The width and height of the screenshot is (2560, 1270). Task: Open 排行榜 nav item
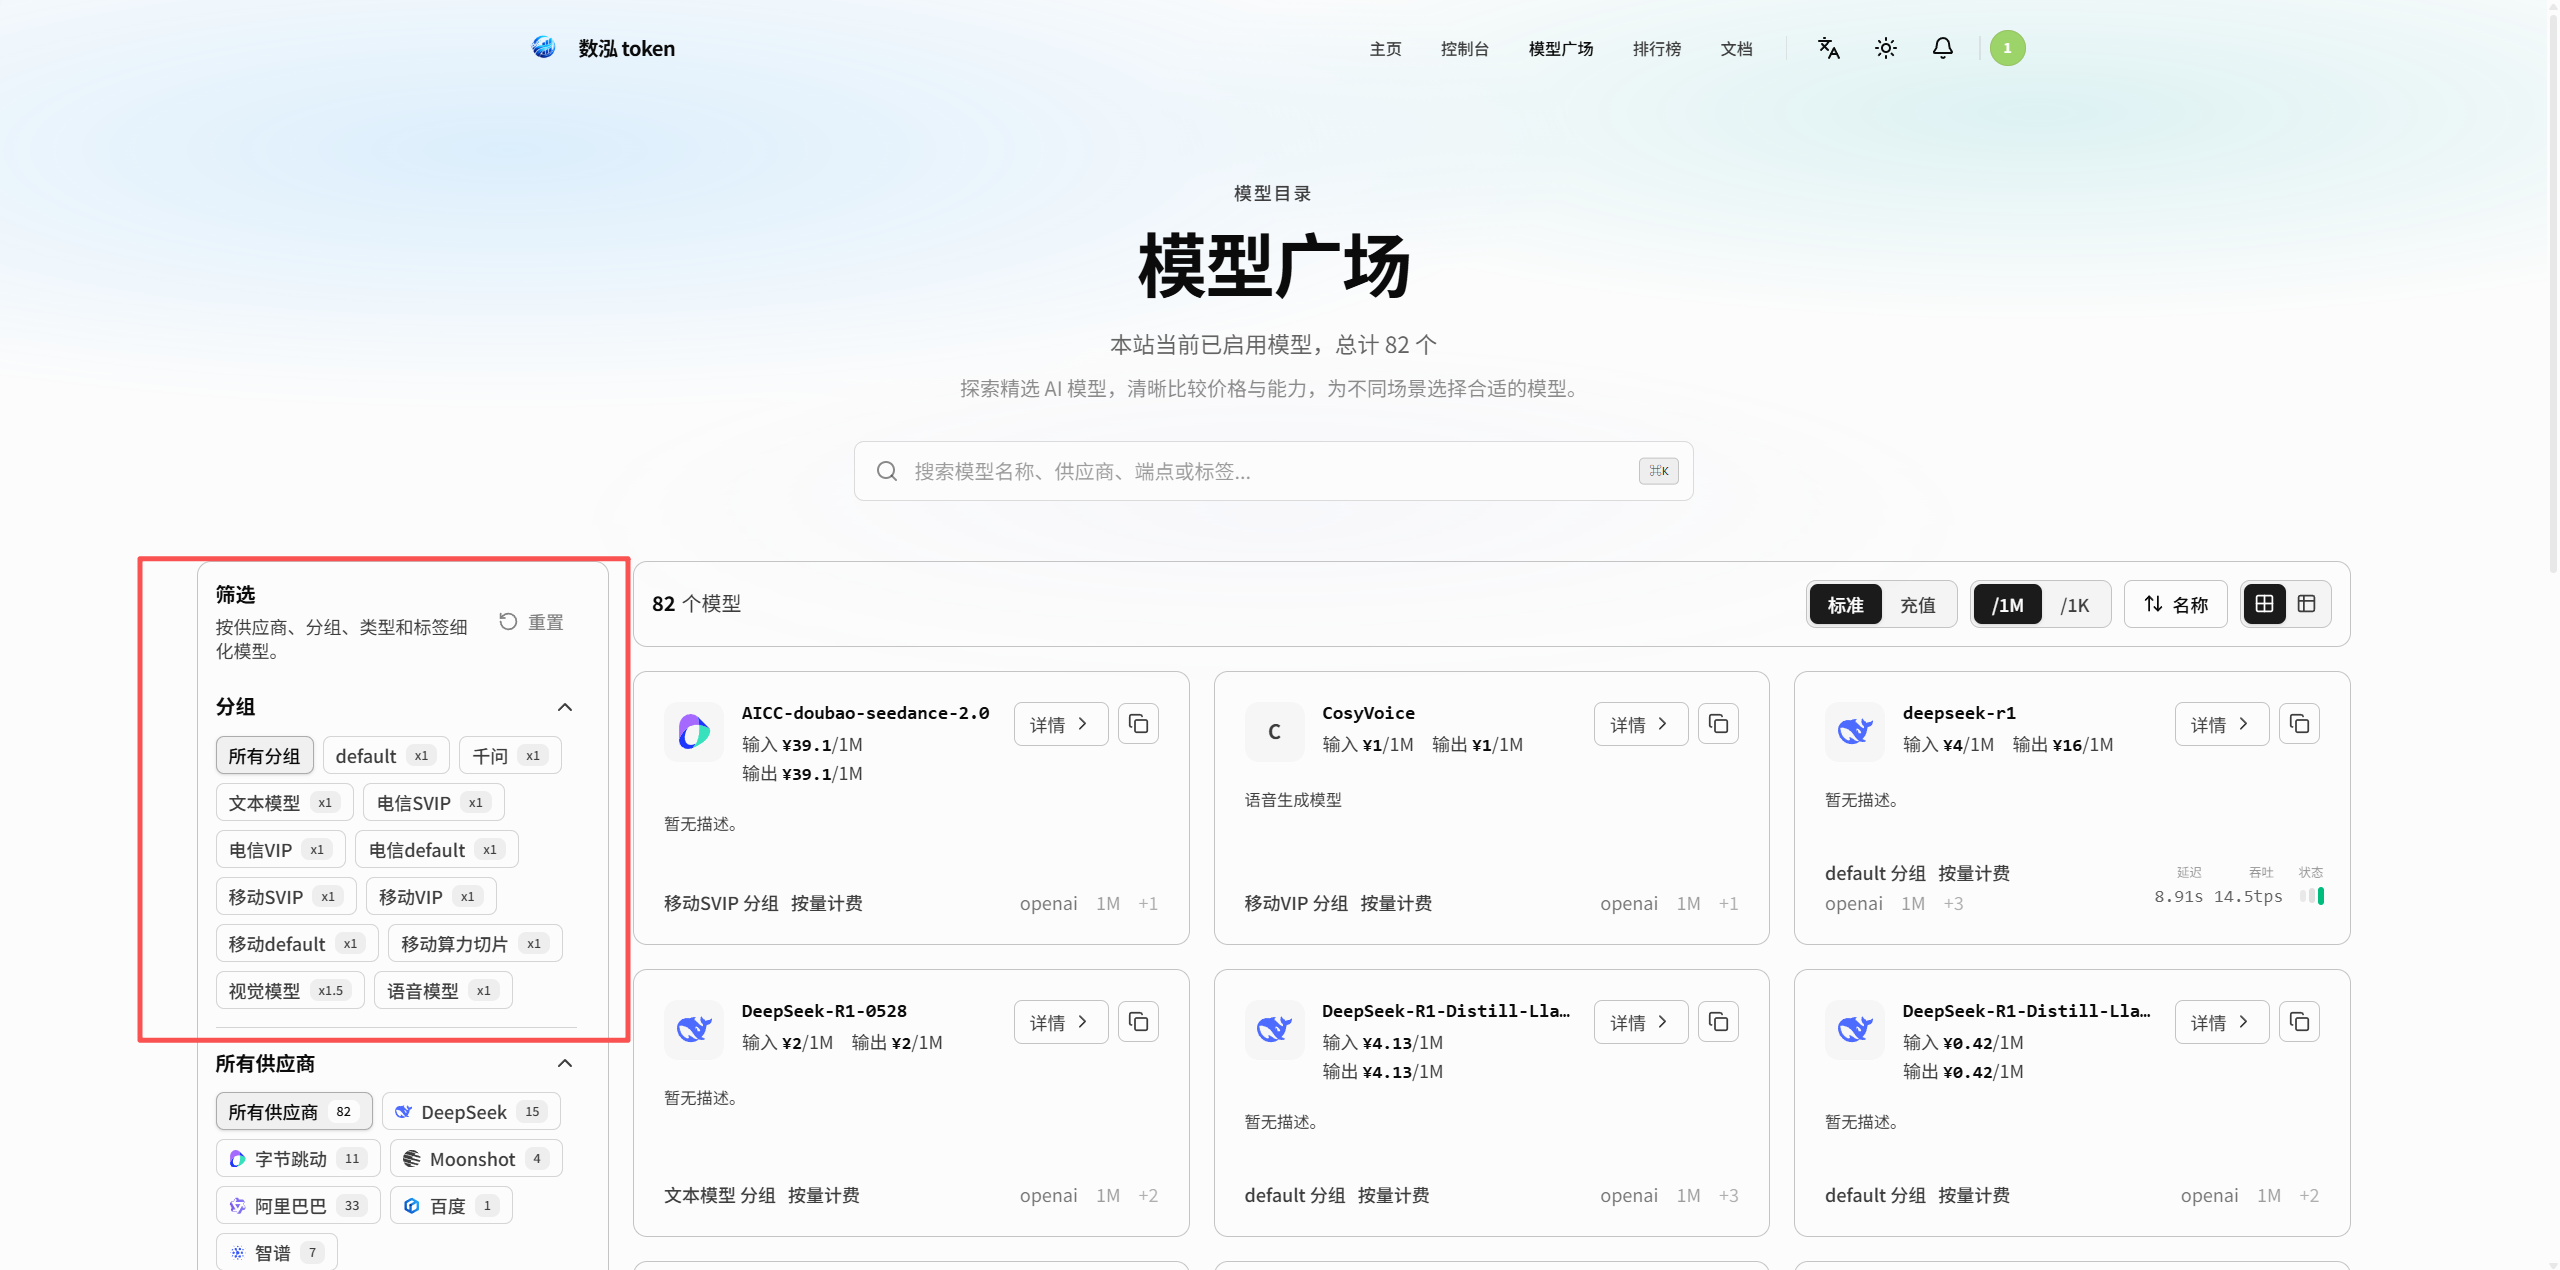(1656, 49)
